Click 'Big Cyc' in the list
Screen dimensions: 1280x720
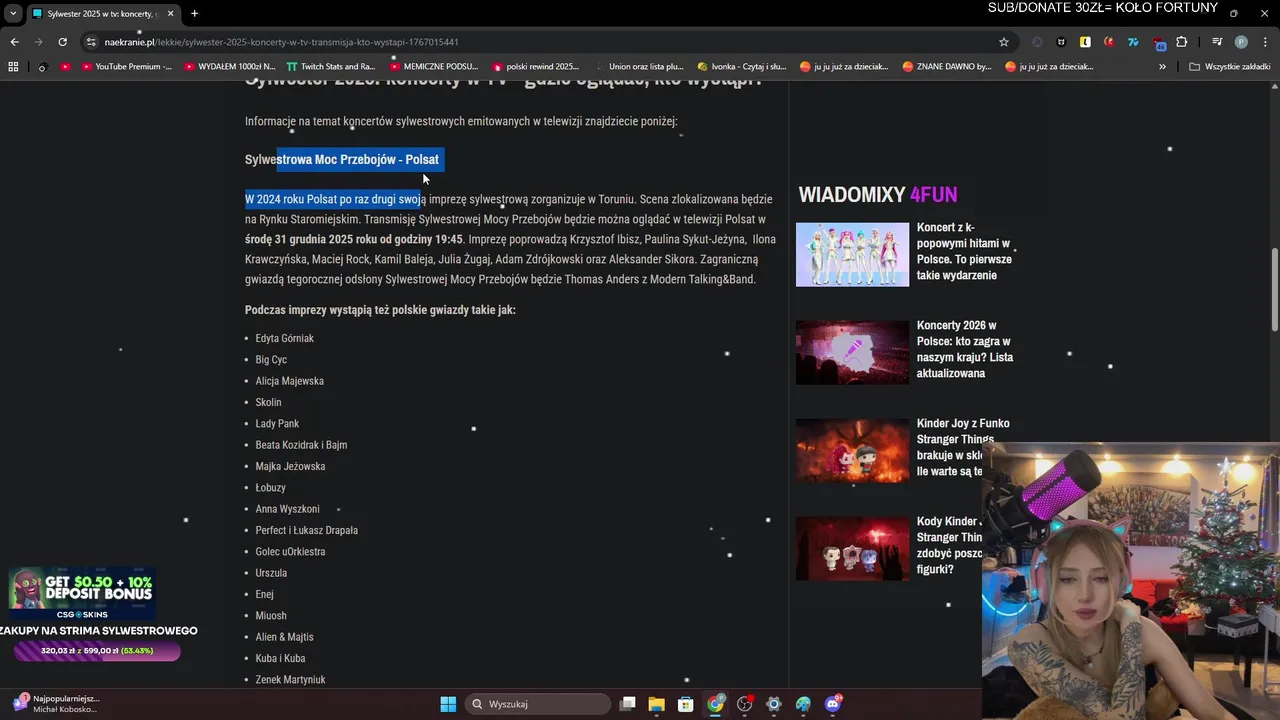271,359
